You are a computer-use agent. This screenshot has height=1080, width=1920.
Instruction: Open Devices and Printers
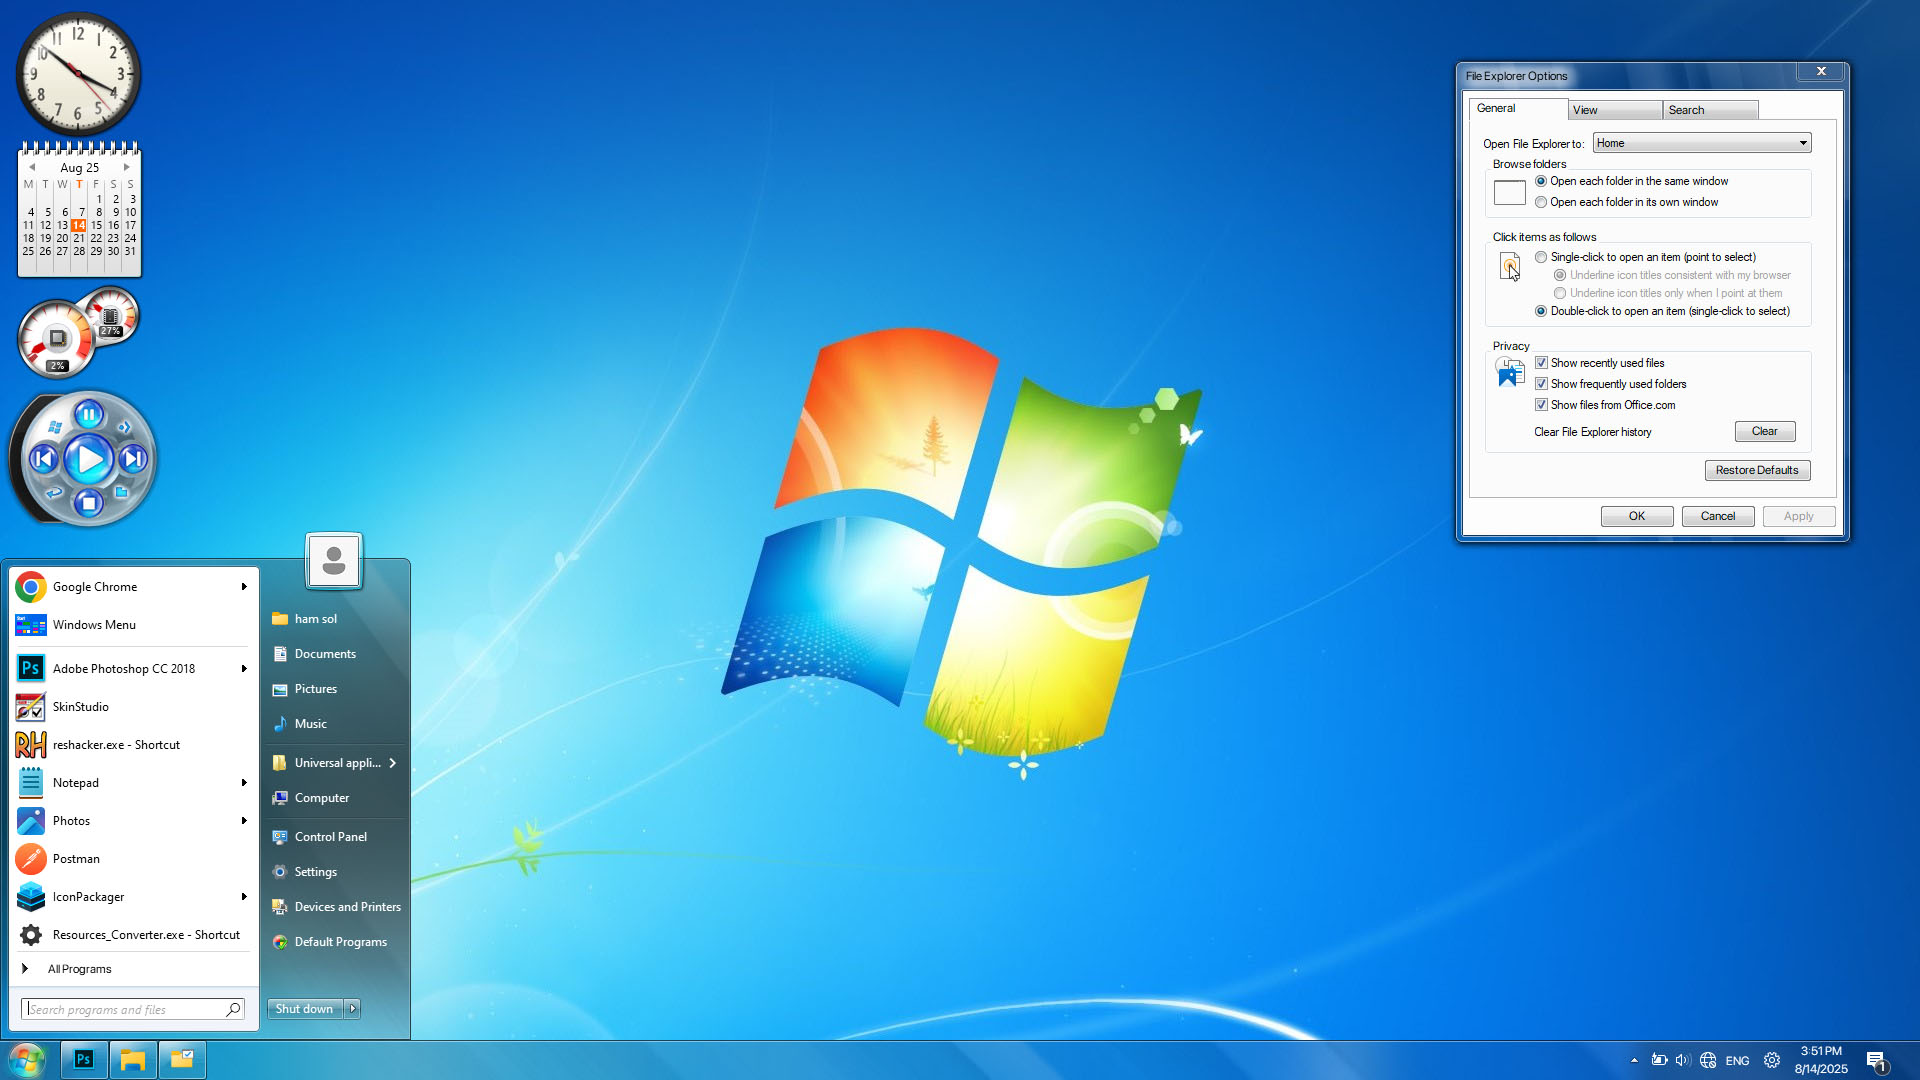[346, 906]
